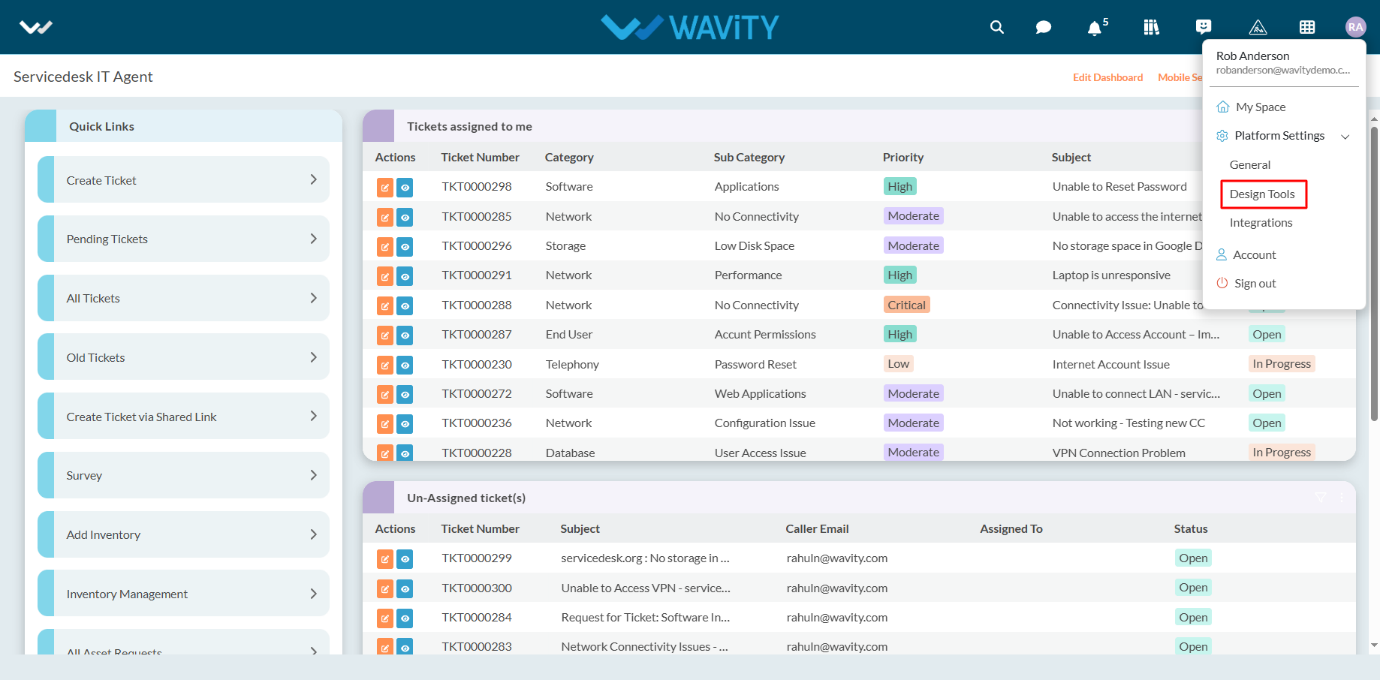Click the My Space home icon
The image size is (1380, 680).
click(1222, 107)
